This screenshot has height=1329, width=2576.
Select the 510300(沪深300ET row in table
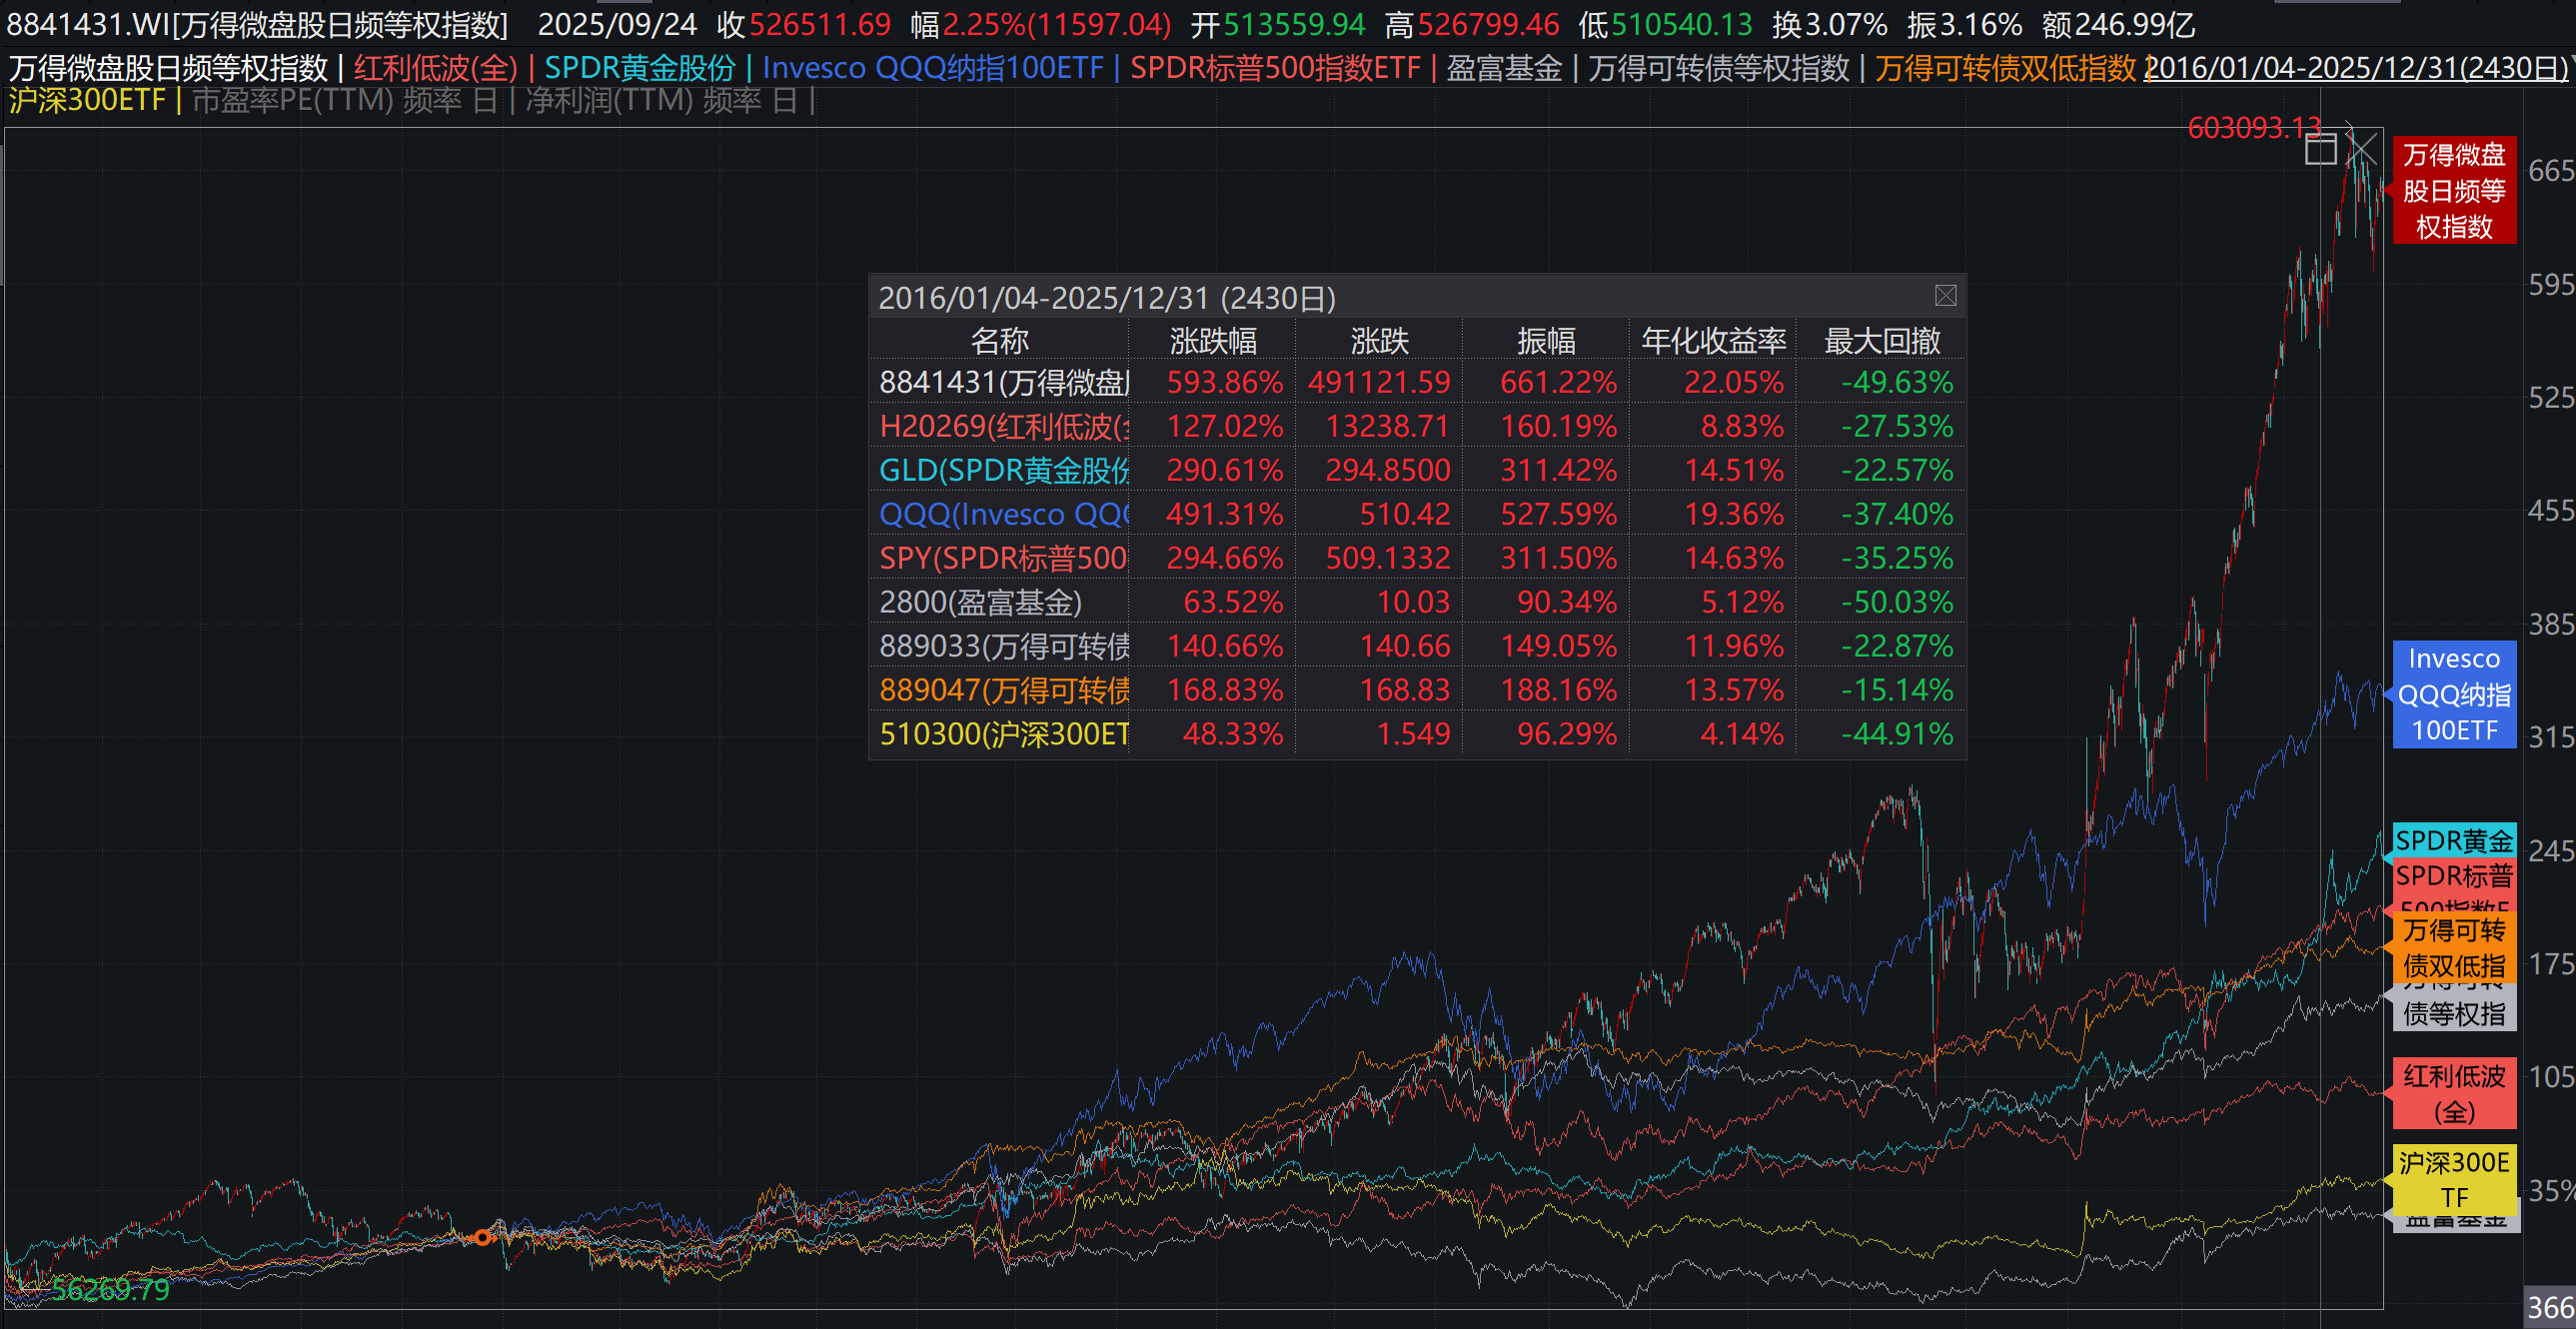tap(1003, 734)
